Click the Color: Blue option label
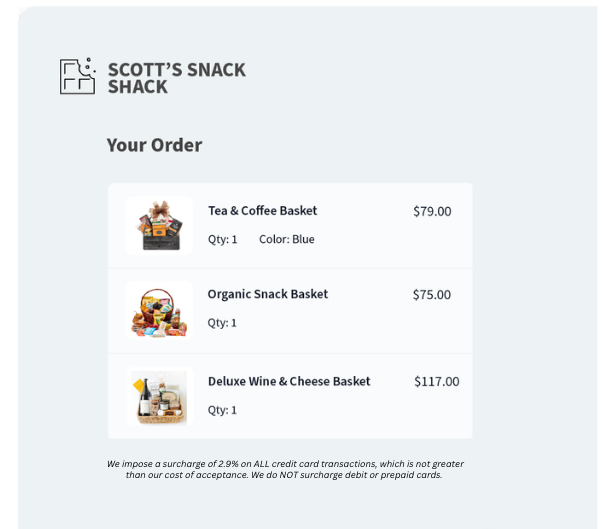Viewport: 609px width, 529px height. 287,240
